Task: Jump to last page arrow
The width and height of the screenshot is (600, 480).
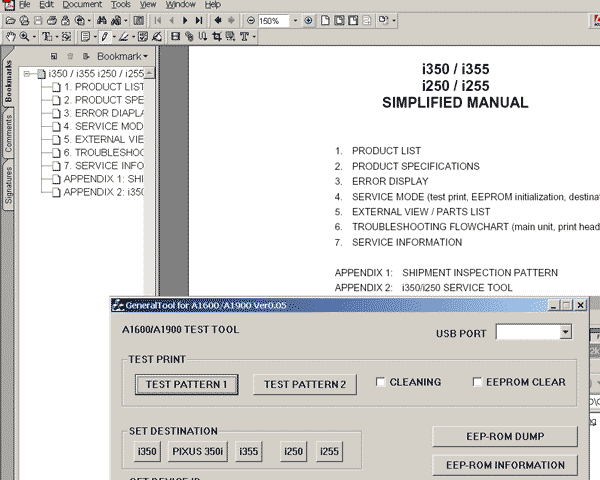Action: coord(199,20)
